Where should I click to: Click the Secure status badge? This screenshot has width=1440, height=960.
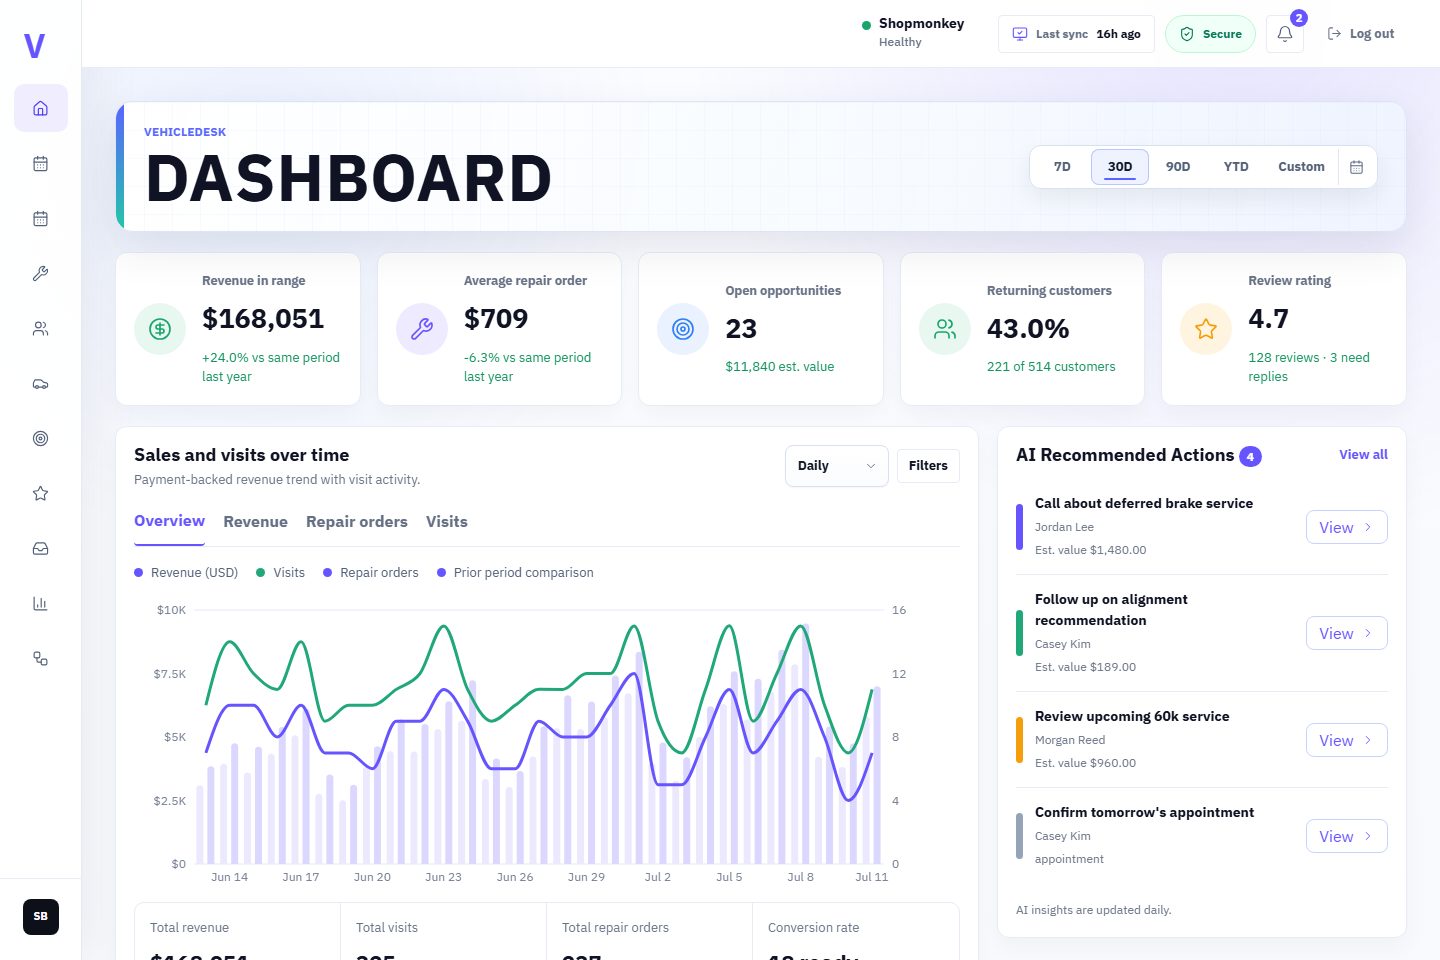1210,34
